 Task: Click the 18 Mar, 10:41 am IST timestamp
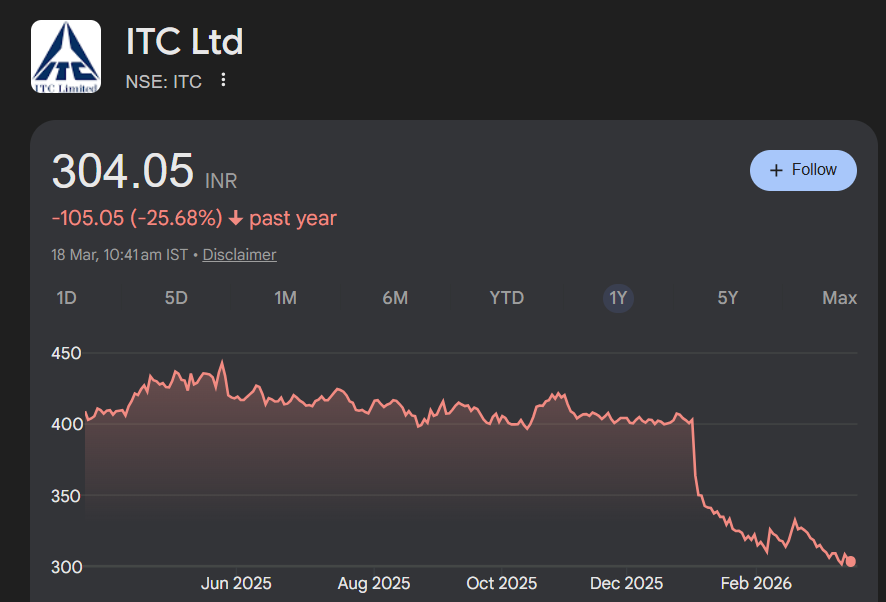[x=119, y=255]
